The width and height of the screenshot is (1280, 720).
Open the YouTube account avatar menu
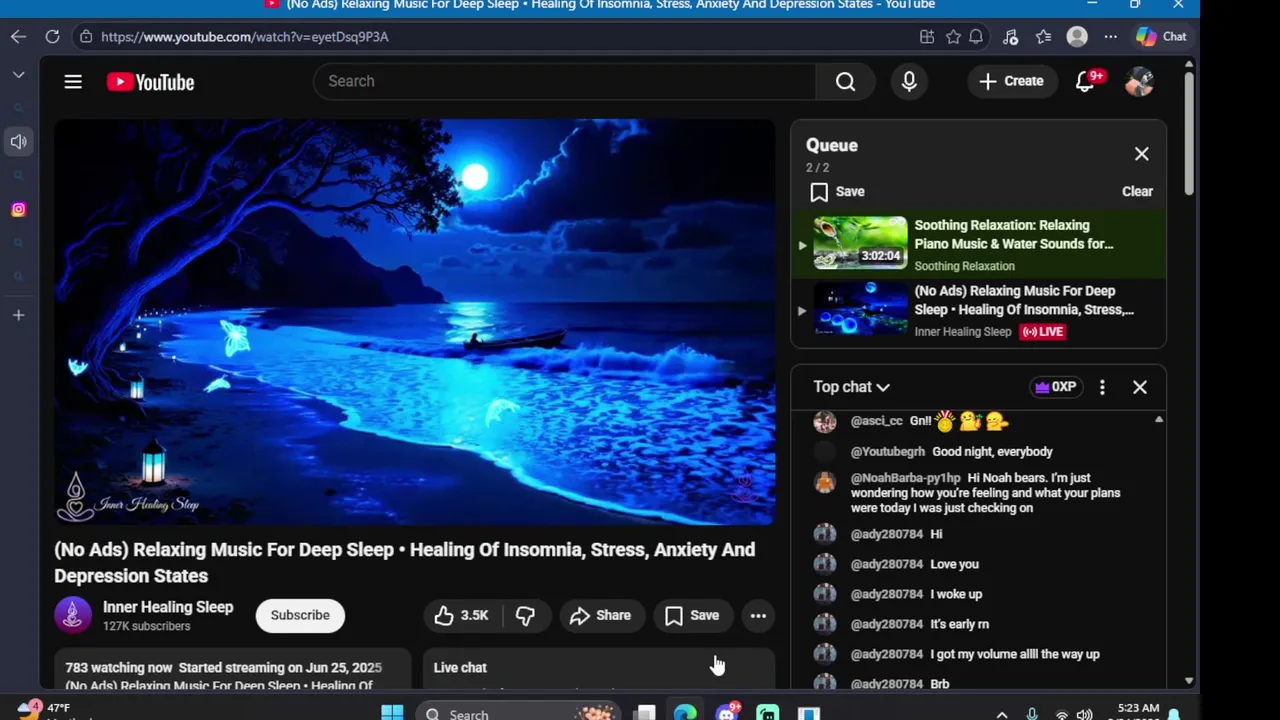tap(1139, 82)
